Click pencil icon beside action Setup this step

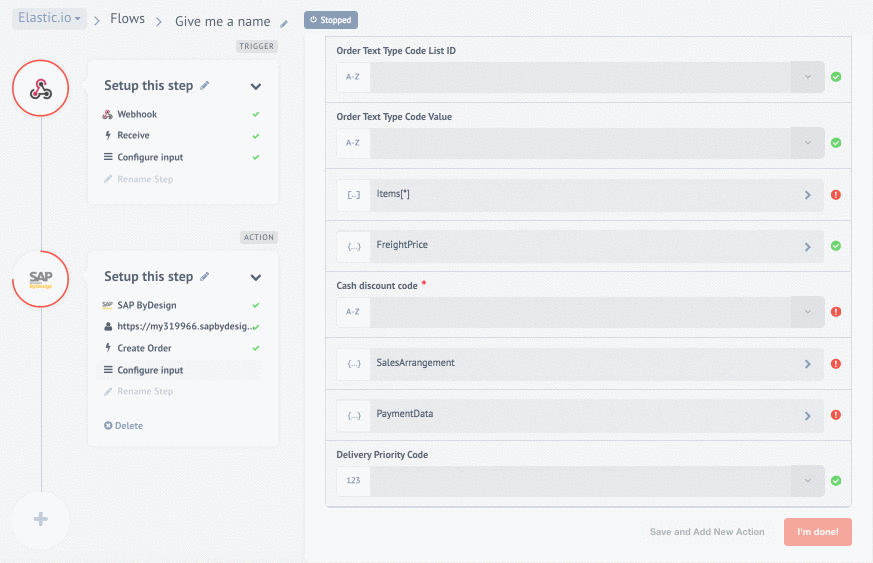[x=204, y=276]
